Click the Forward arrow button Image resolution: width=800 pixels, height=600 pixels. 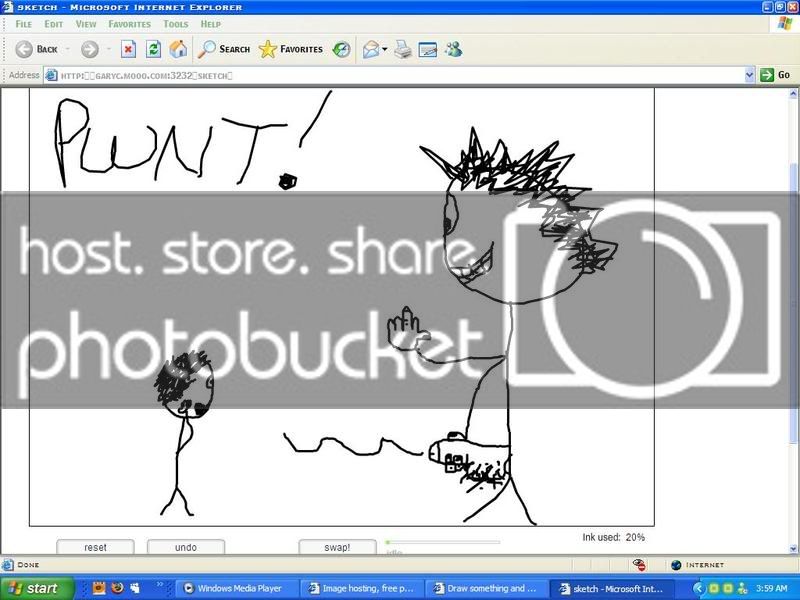(90, 49)
